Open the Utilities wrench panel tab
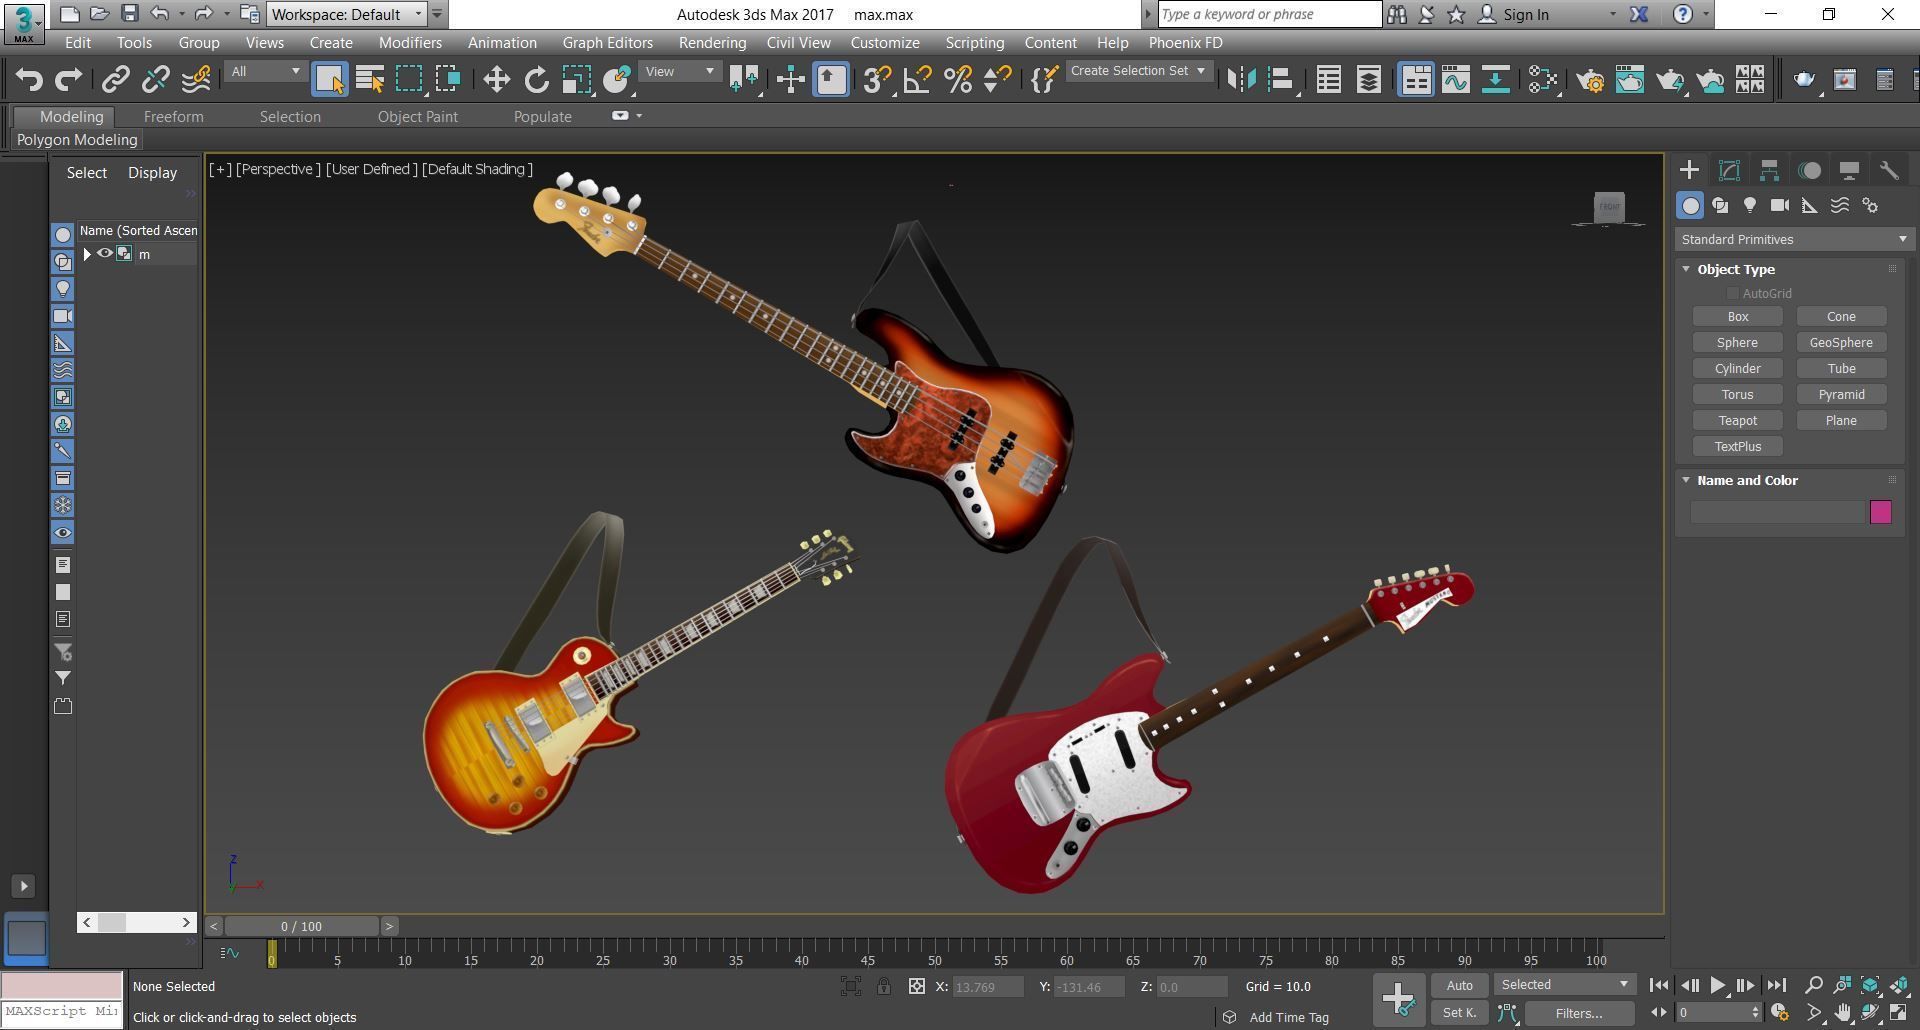1920x1030 pixels. point(1889,170)
